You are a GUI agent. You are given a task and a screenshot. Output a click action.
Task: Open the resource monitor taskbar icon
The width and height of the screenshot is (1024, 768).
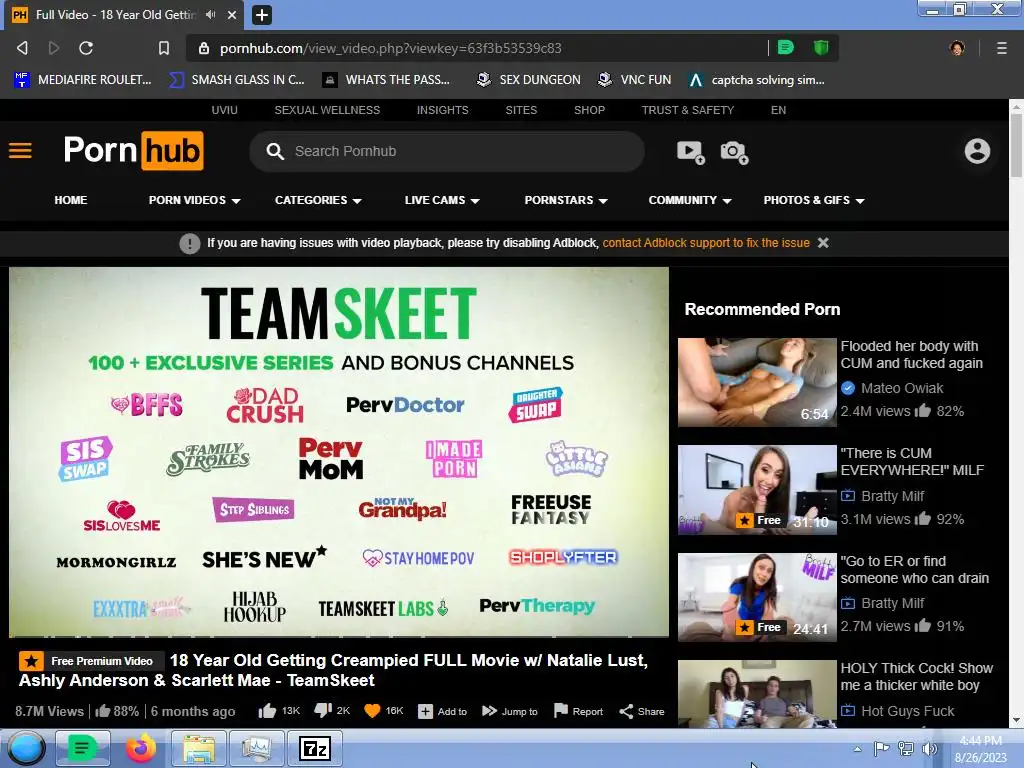click(x=257, y=748)
